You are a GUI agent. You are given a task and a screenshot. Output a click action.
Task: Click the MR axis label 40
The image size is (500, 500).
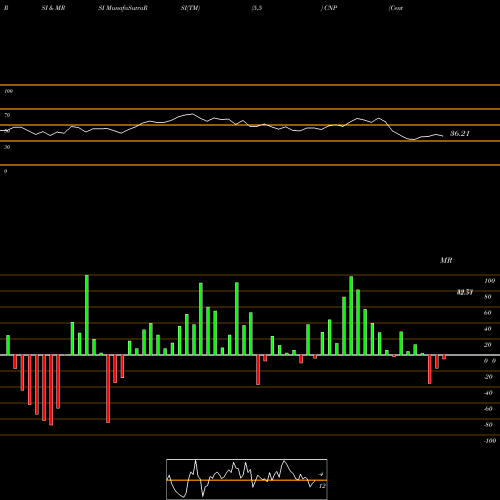click(x=488, y=329)
